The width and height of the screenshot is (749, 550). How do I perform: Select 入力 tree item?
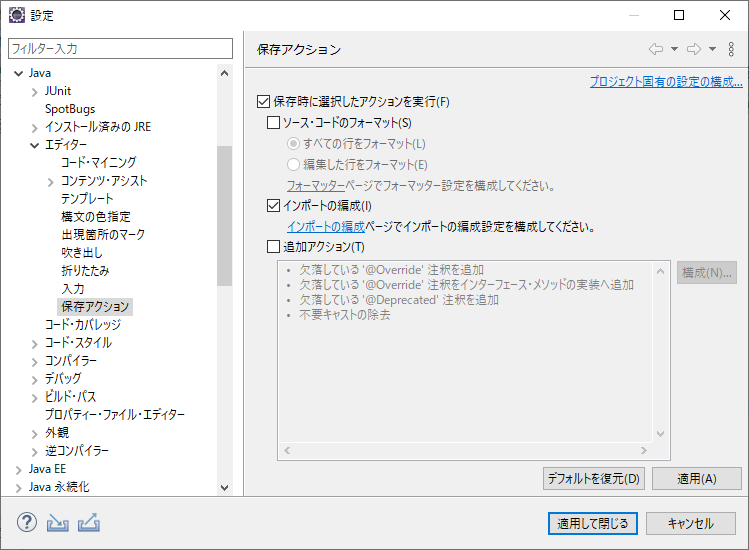click(x=73, y=289)
